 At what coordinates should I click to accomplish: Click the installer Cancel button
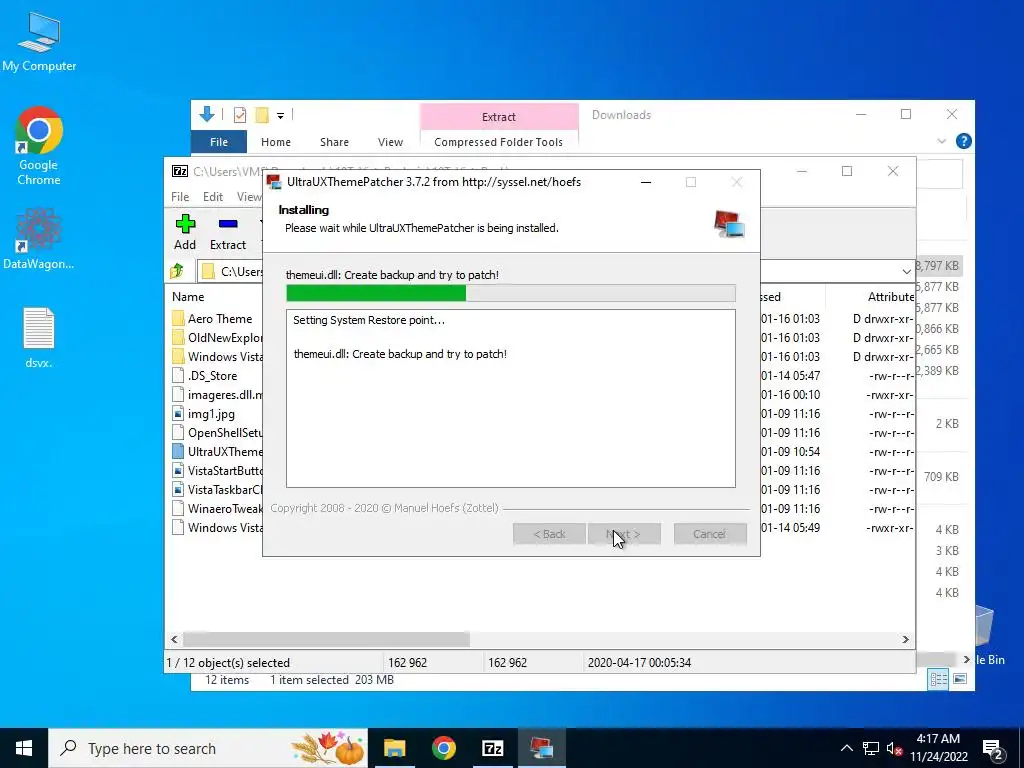(x=710, y=534)
